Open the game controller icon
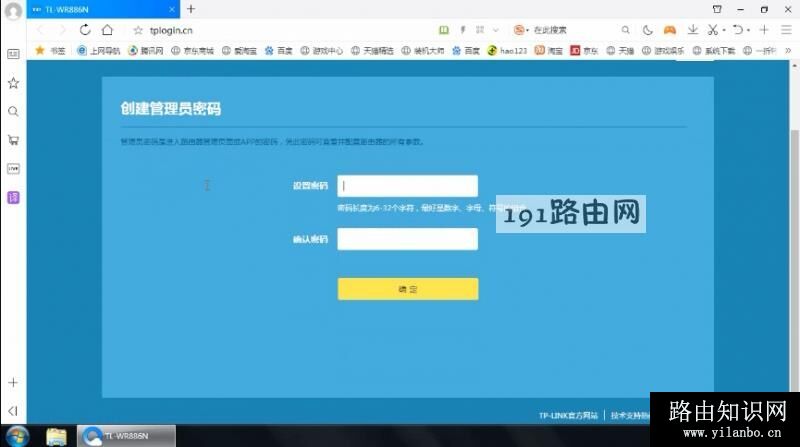The width and height of the screenshot is (800, 447). pos(670,30)
